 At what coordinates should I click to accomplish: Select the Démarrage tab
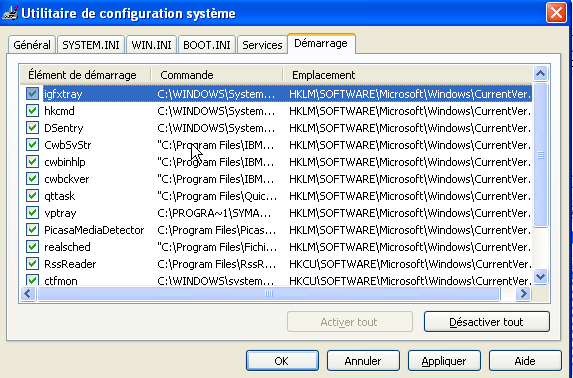click(x=321, y=44)
